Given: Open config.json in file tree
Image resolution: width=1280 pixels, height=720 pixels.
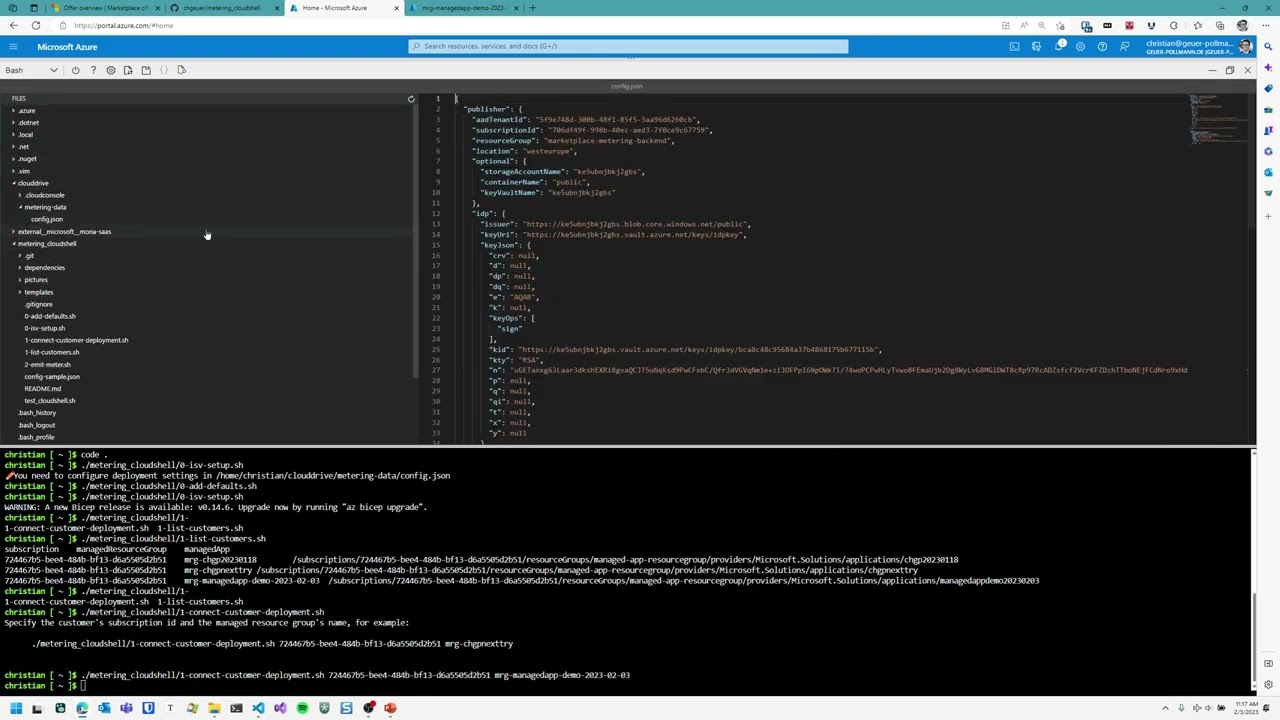Looking at the screenshot, I should (x=46, y=219).
